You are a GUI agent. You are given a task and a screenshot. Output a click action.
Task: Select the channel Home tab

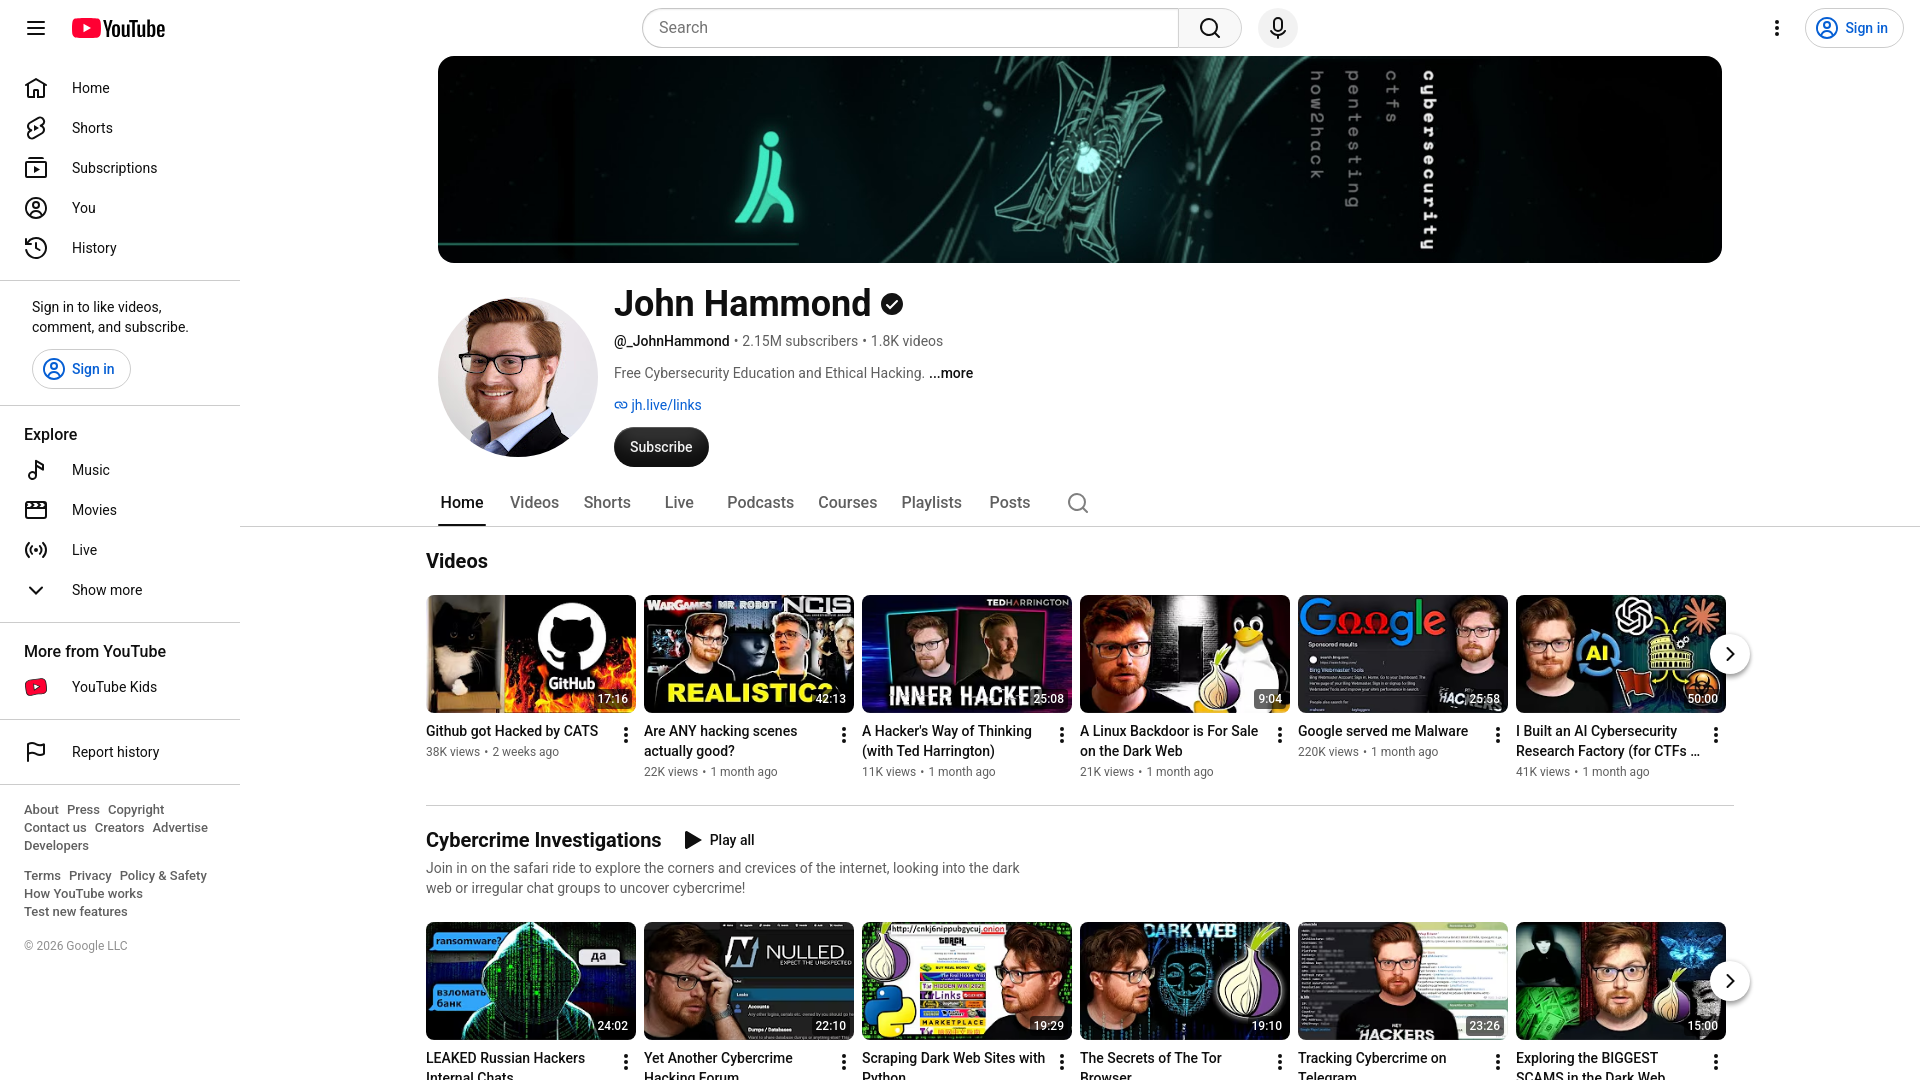[x=462, y=503]
